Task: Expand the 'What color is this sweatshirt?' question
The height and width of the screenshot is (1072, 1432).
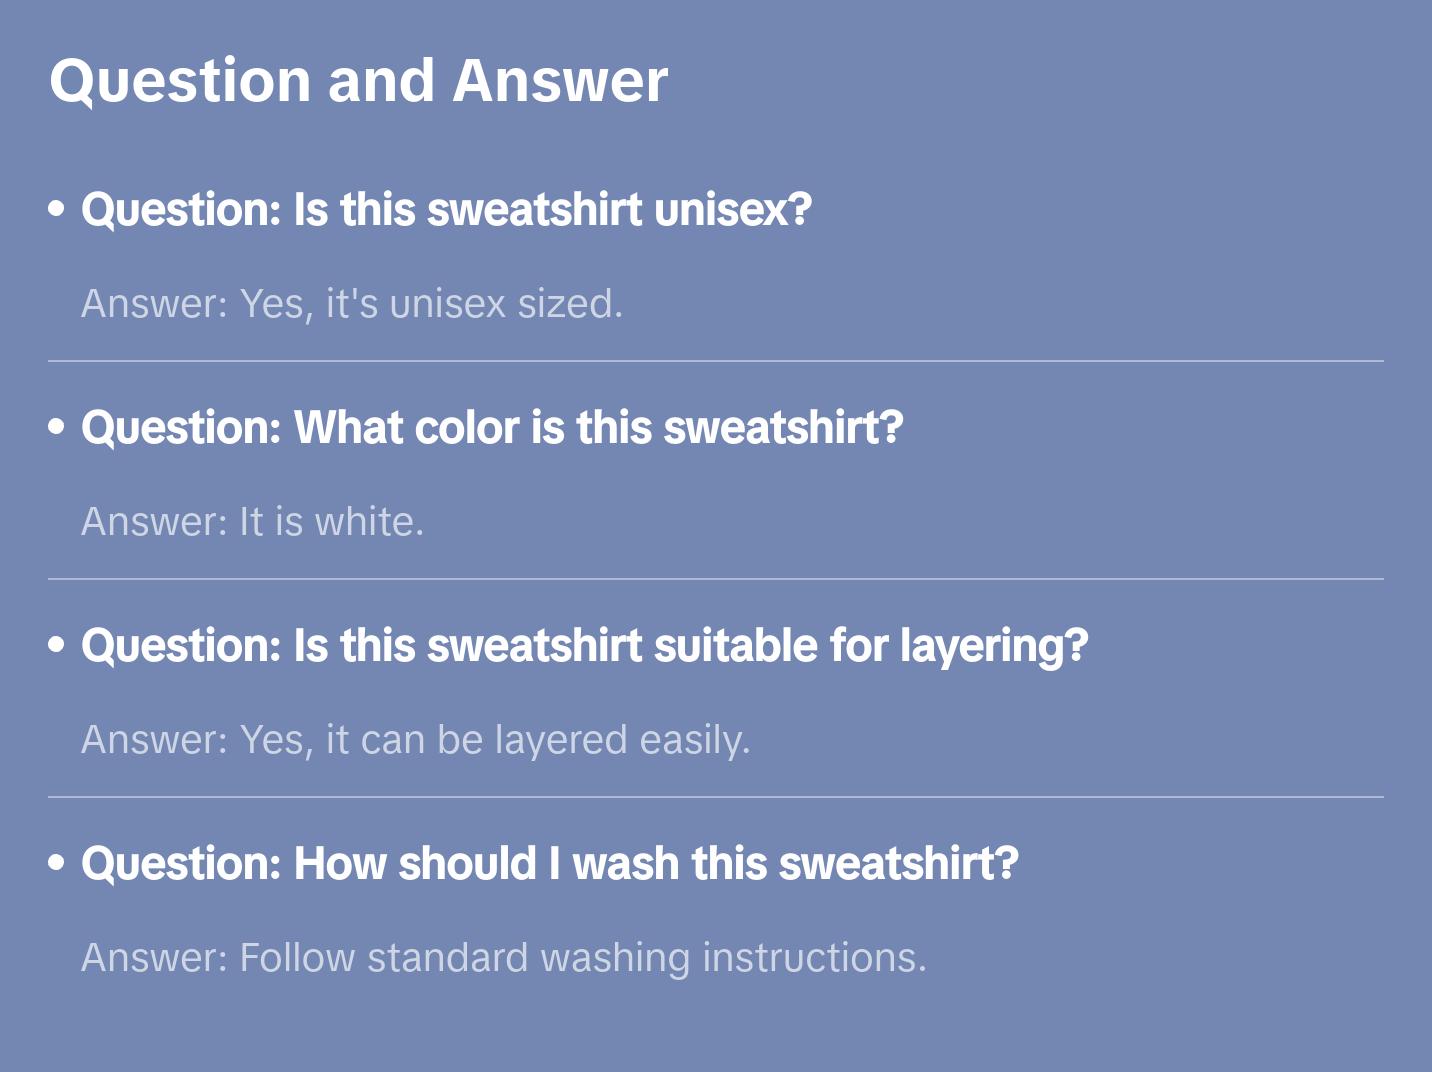Action: (492, 428)
